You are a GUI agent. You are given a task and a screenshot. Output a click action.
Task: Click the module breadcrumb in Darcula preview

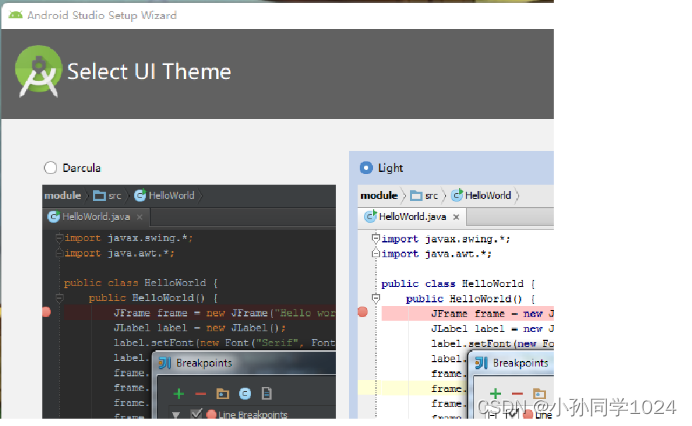coord(63,195)
